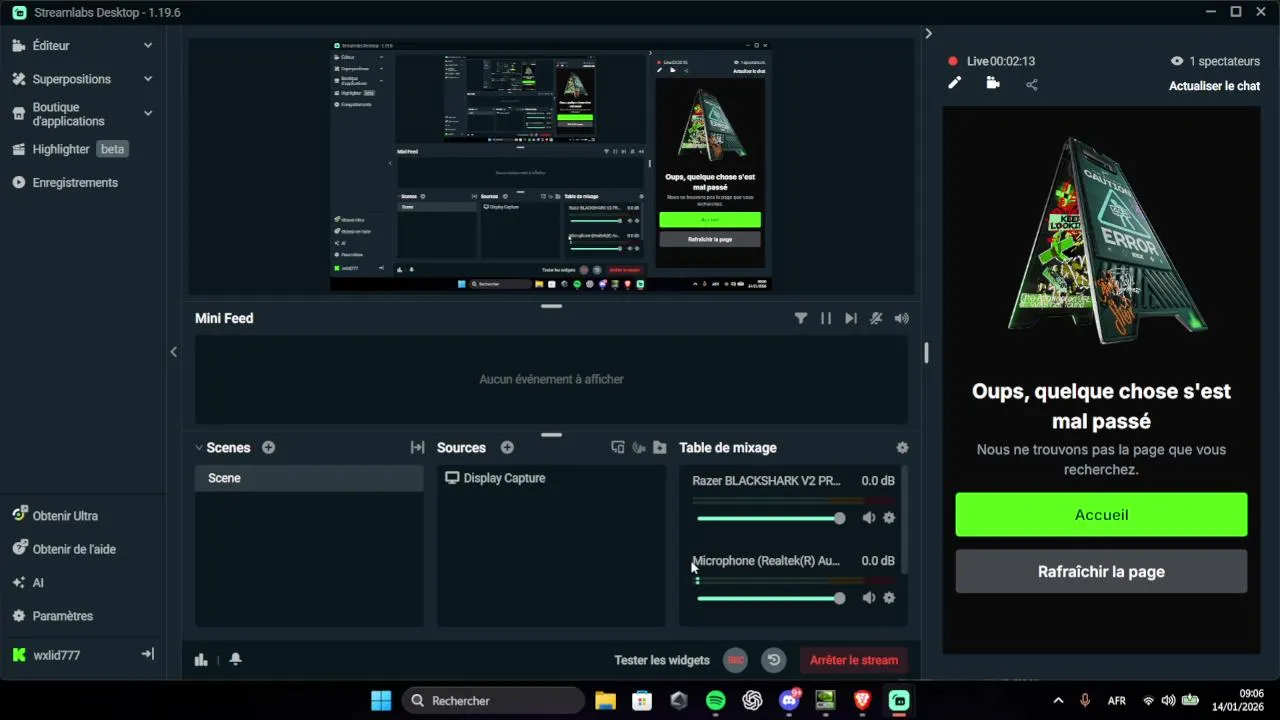Open Discord from the taskbar
The height and width of the screenshot is (720, 1280).
click(789, 700)
